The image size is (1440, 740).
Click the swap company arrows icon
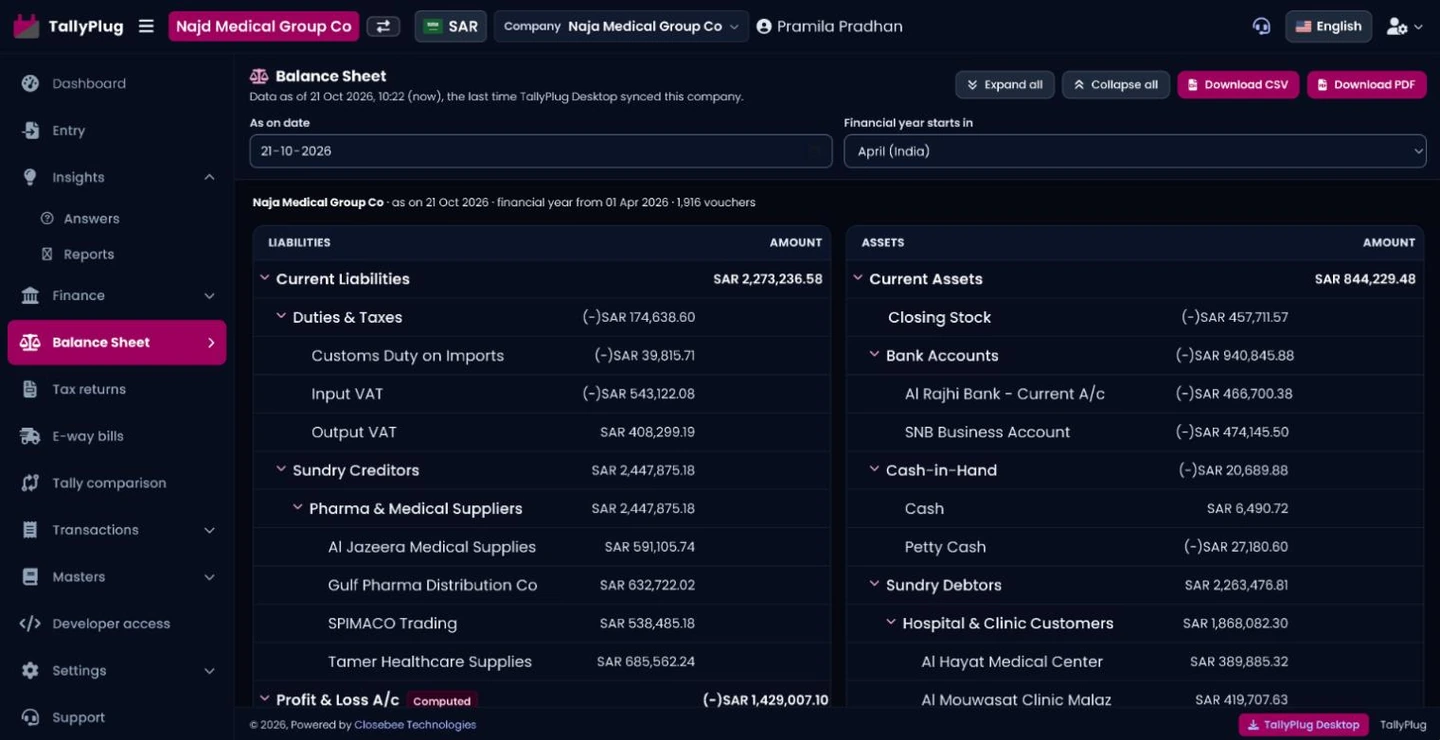click(383, 26)
